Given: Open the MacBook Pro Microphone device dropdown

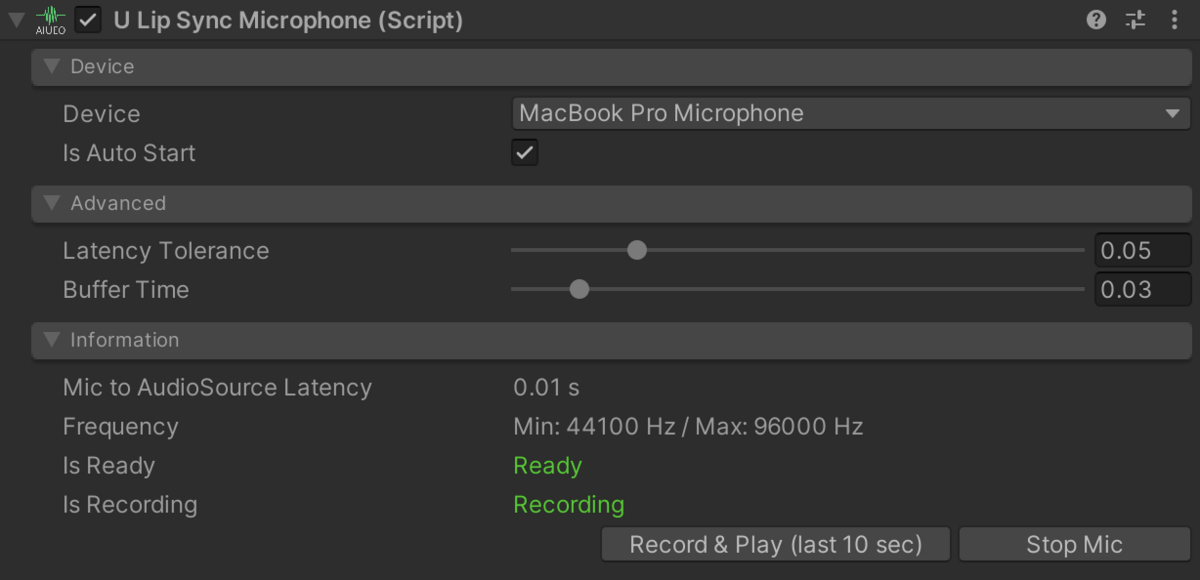Looking at the screenshot, I should 850,114.
